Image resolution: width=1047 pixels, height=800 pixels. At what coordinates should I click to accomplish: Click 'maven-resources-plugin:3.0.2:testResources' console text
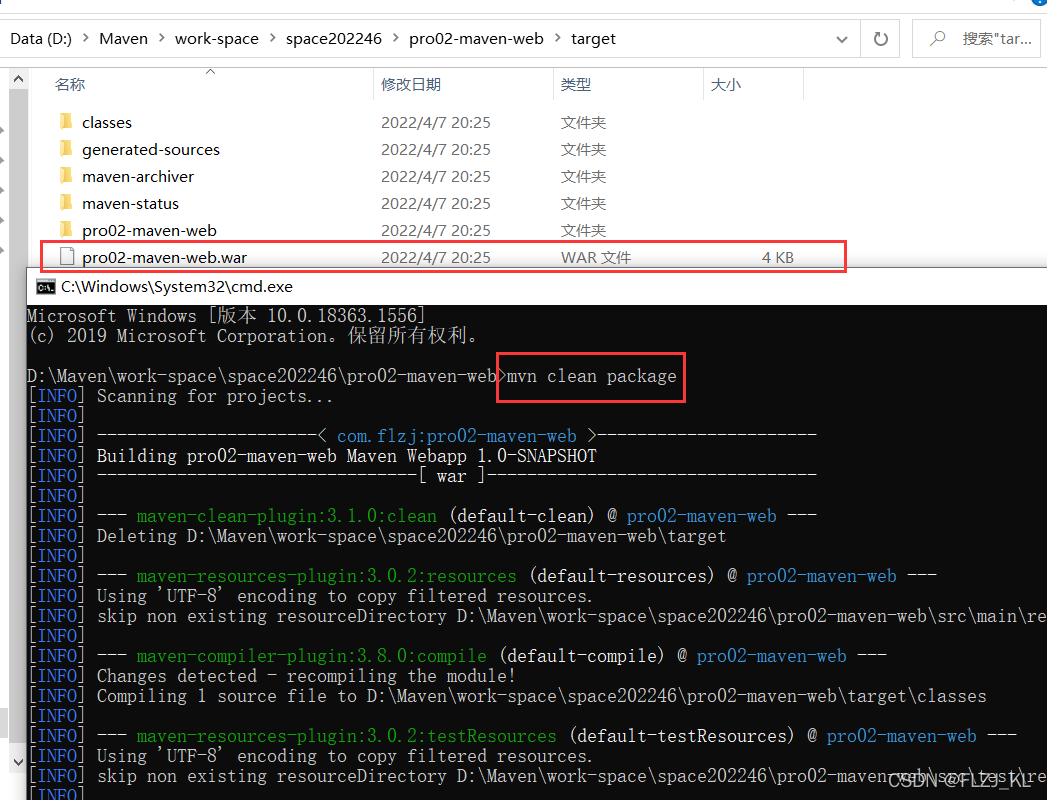click(347, 736)
